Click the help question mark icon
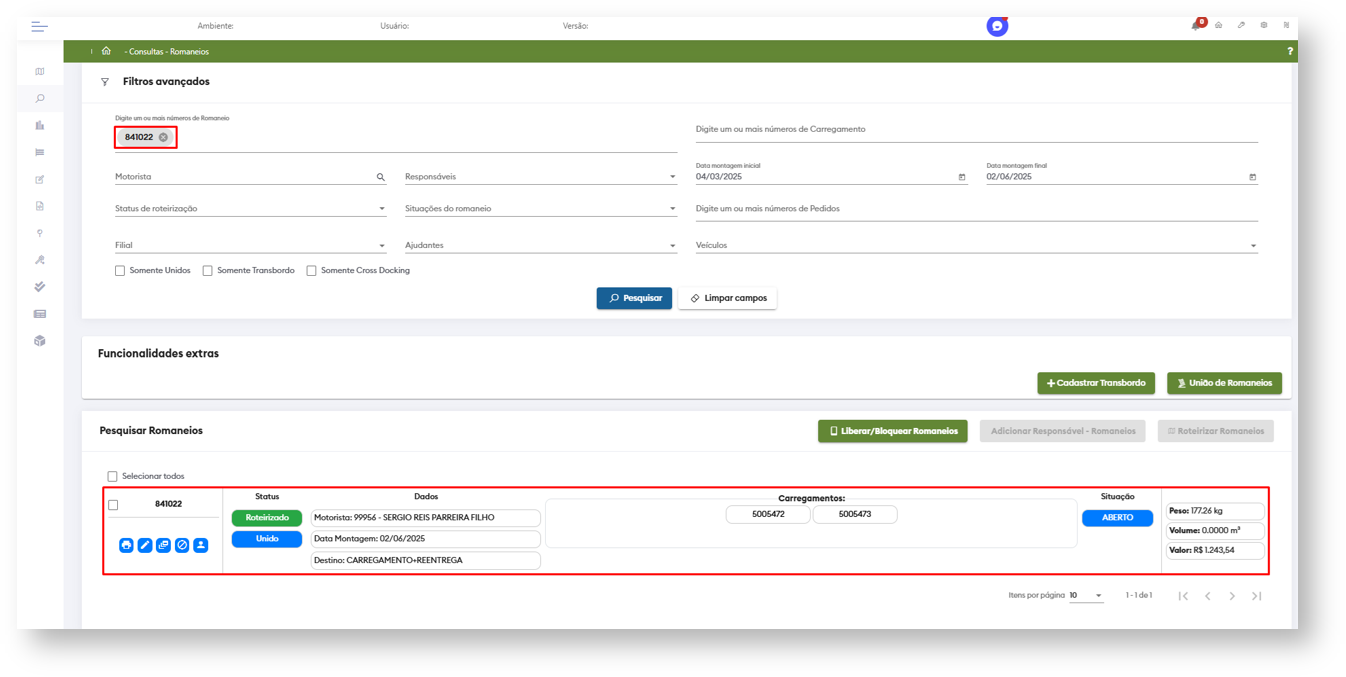The width and height of the screenshot is (1346, 677). click(x=1289, y=52)
